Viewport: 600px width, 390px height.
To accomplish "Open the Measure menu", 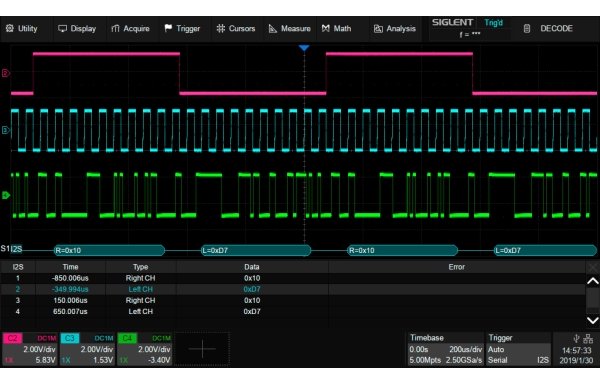I will [x=290, y=29].
